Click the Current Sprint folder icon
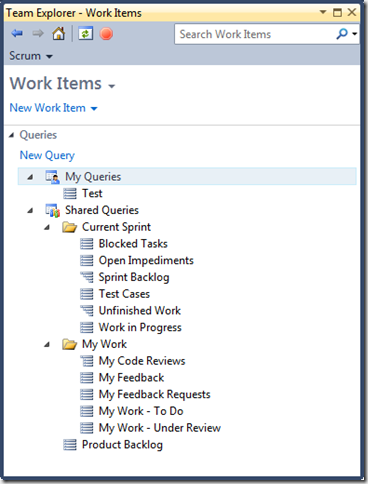This screenshot has width=368, height=484. (x=69, y=227)
